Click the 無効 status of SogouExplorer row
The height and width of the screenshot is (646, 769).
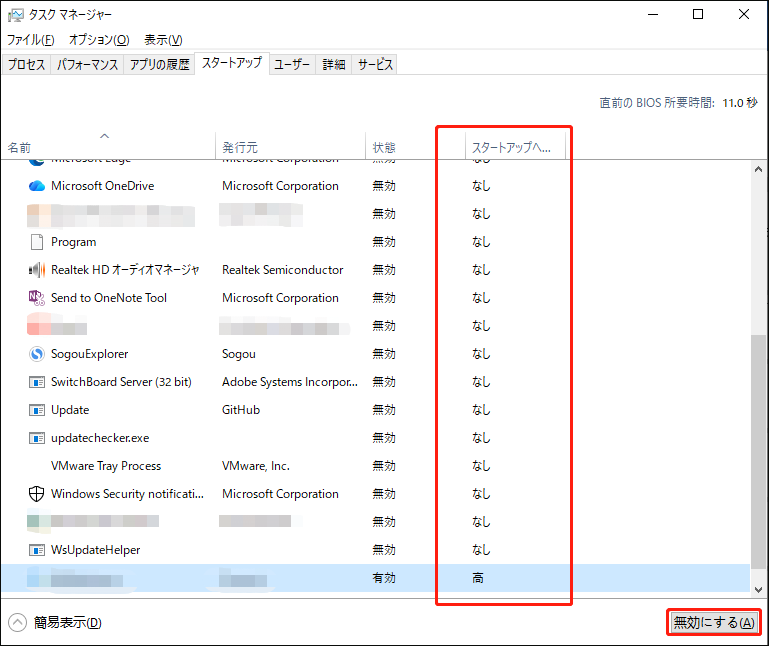click(384, 354)
